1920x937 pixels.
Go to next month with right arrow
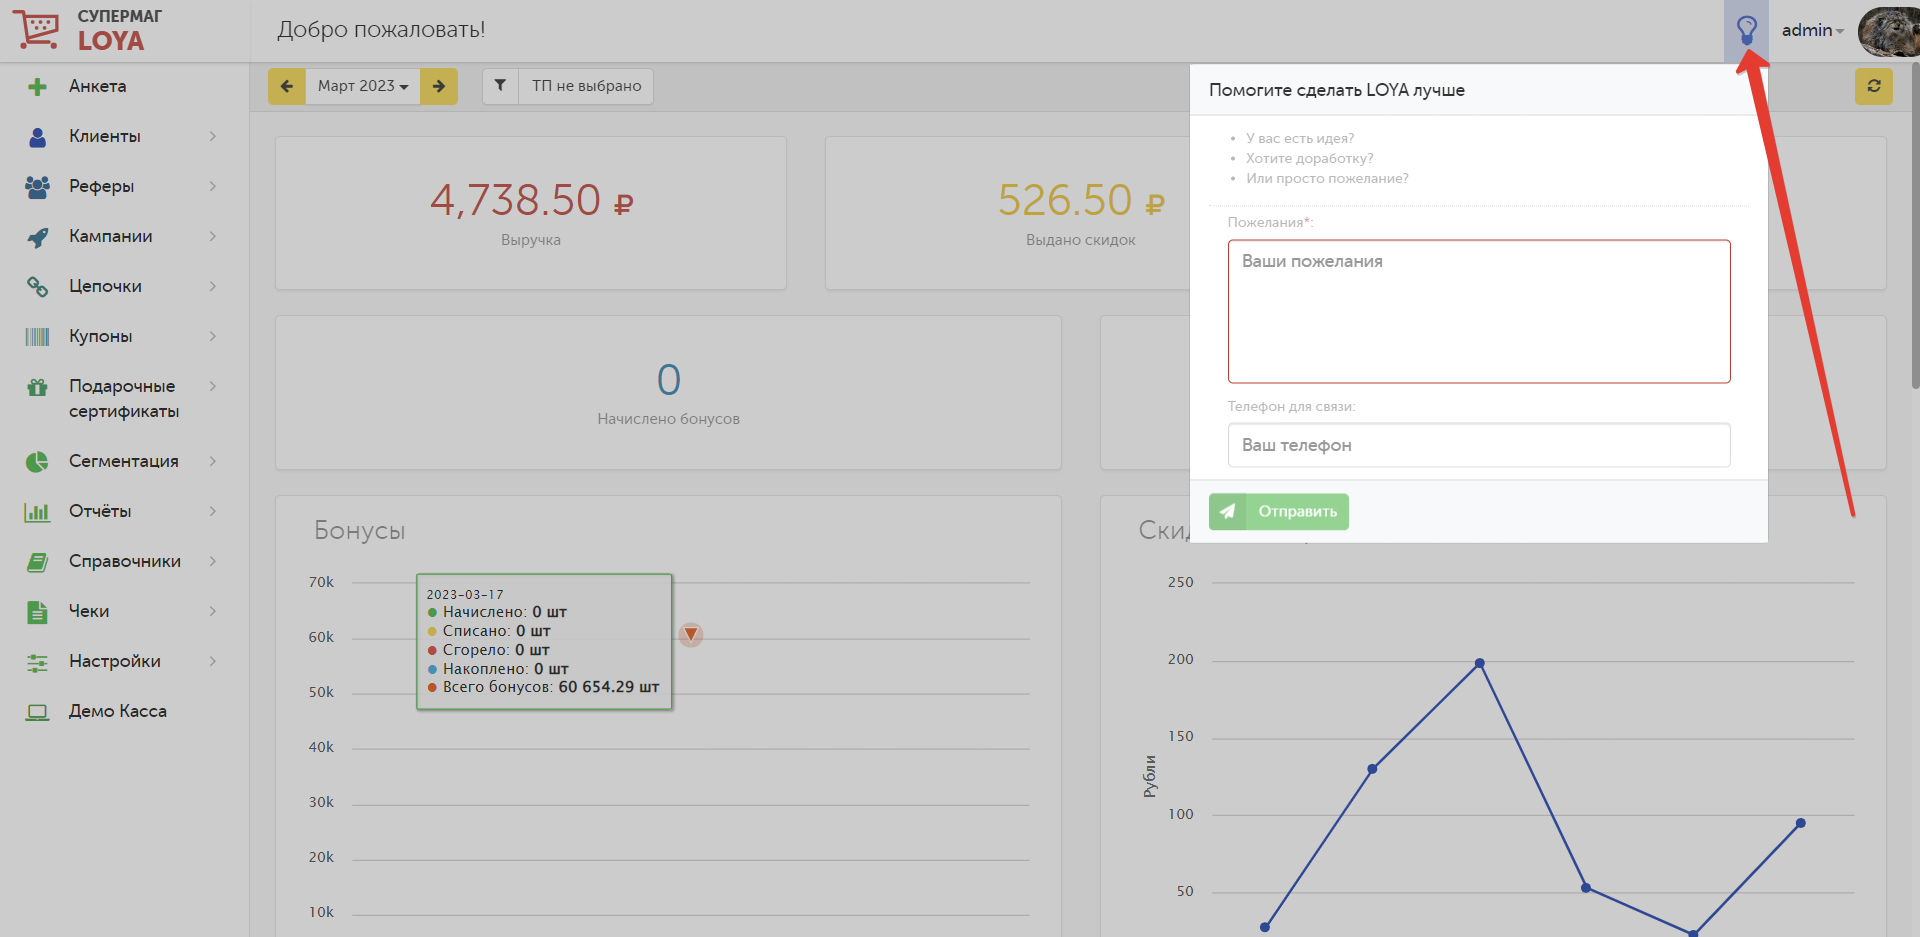[439, 86]
